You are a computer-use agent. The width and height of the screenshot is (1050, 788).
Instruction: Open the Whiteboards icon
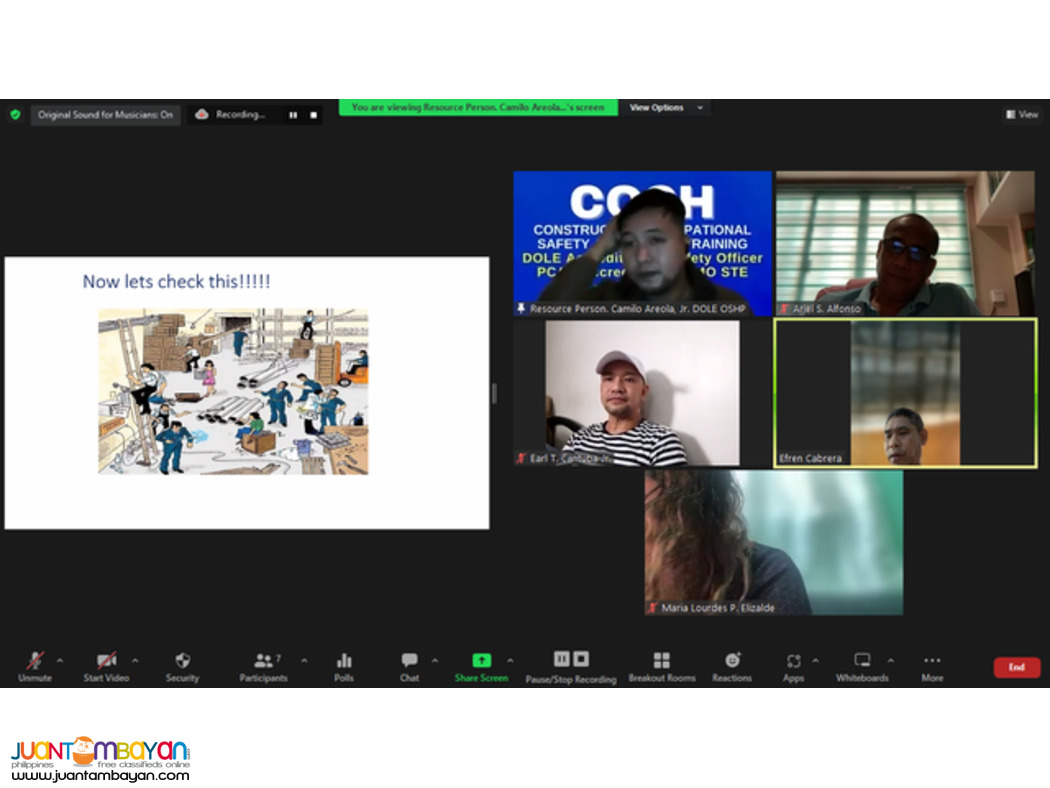[x=862, y=661]
